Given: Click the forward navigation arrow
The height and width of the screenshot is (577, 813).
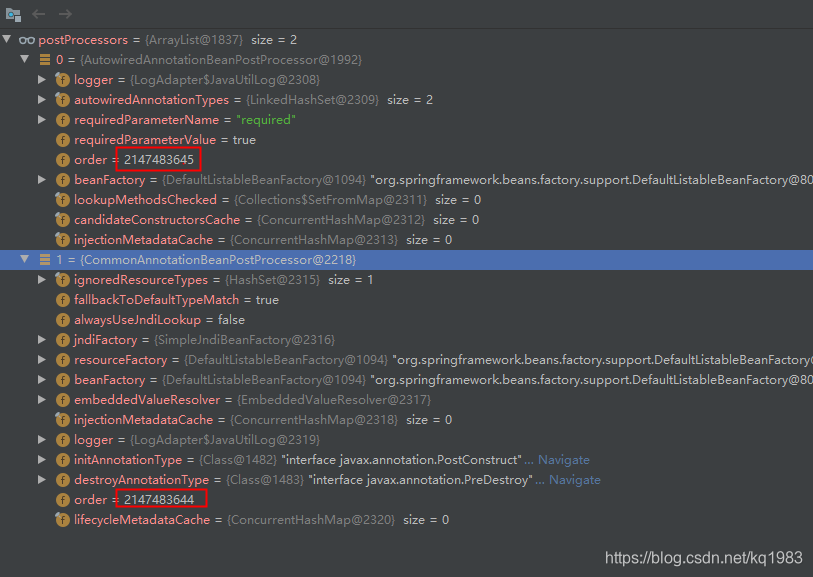Looking at the screenshot, I should click(x=64, y=14).
